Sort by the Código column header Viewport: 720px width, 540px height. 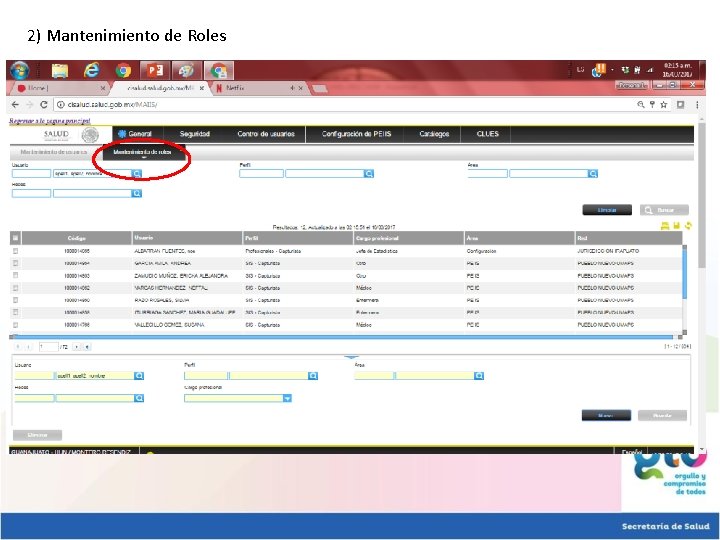coord(76,238)
